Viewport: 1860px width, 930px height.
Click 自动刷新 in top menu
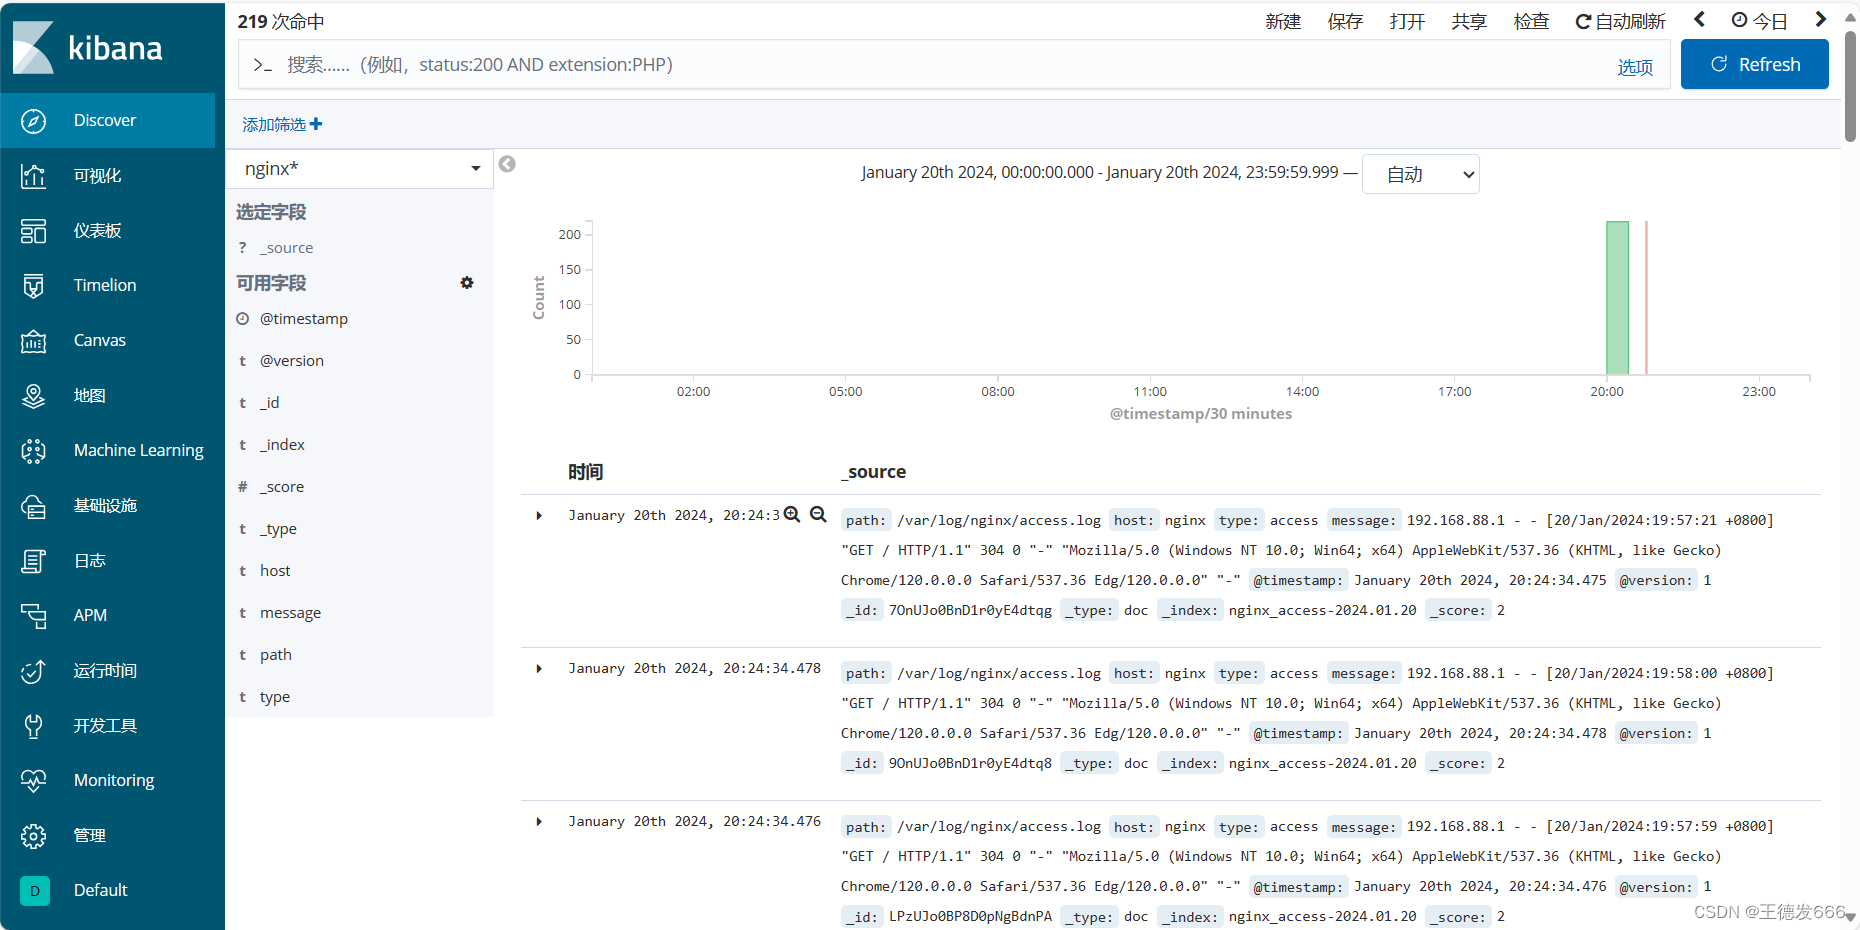pyautogui.click(x=1620, y=21)
